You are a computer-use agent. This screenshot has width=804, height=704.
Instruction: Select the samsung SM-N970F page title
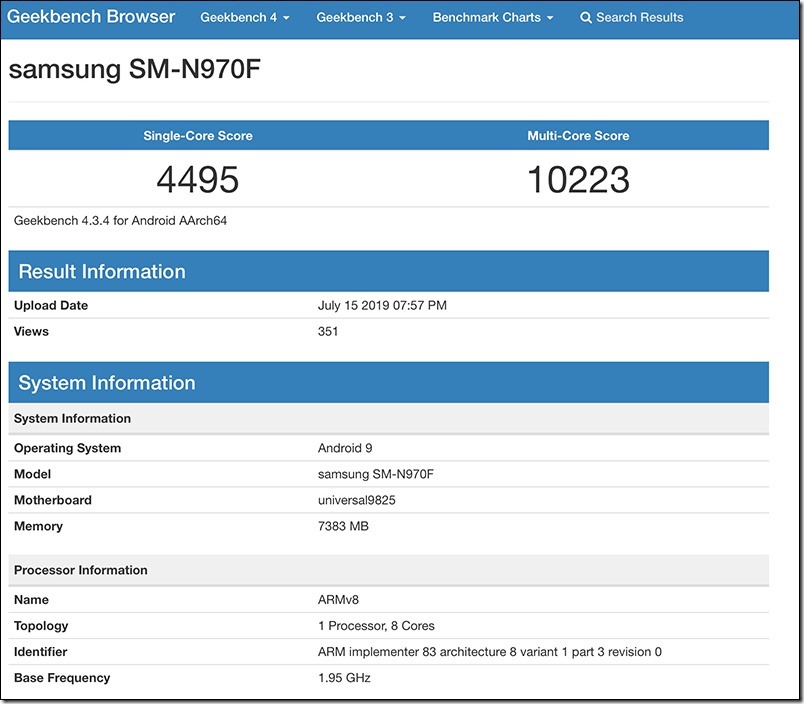coord(135,69)
